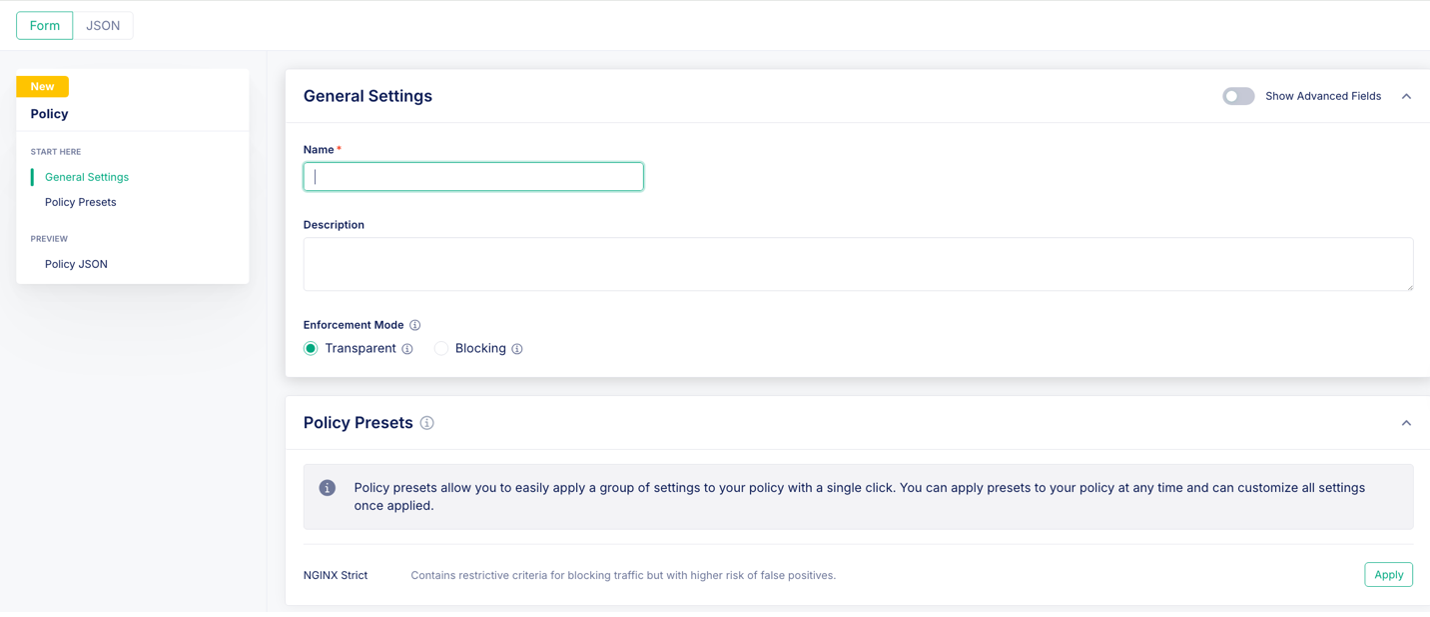Select the Blocking enforcement mode
This screenshot has height=617, width=1430.
(441, 349)
